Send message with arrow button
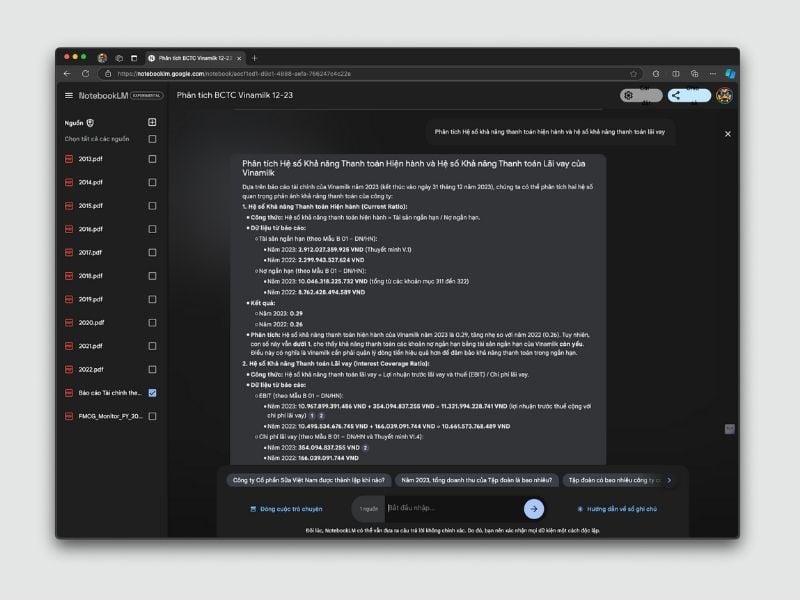The height and width of the screenshot is (600, 800). point(533,508)
